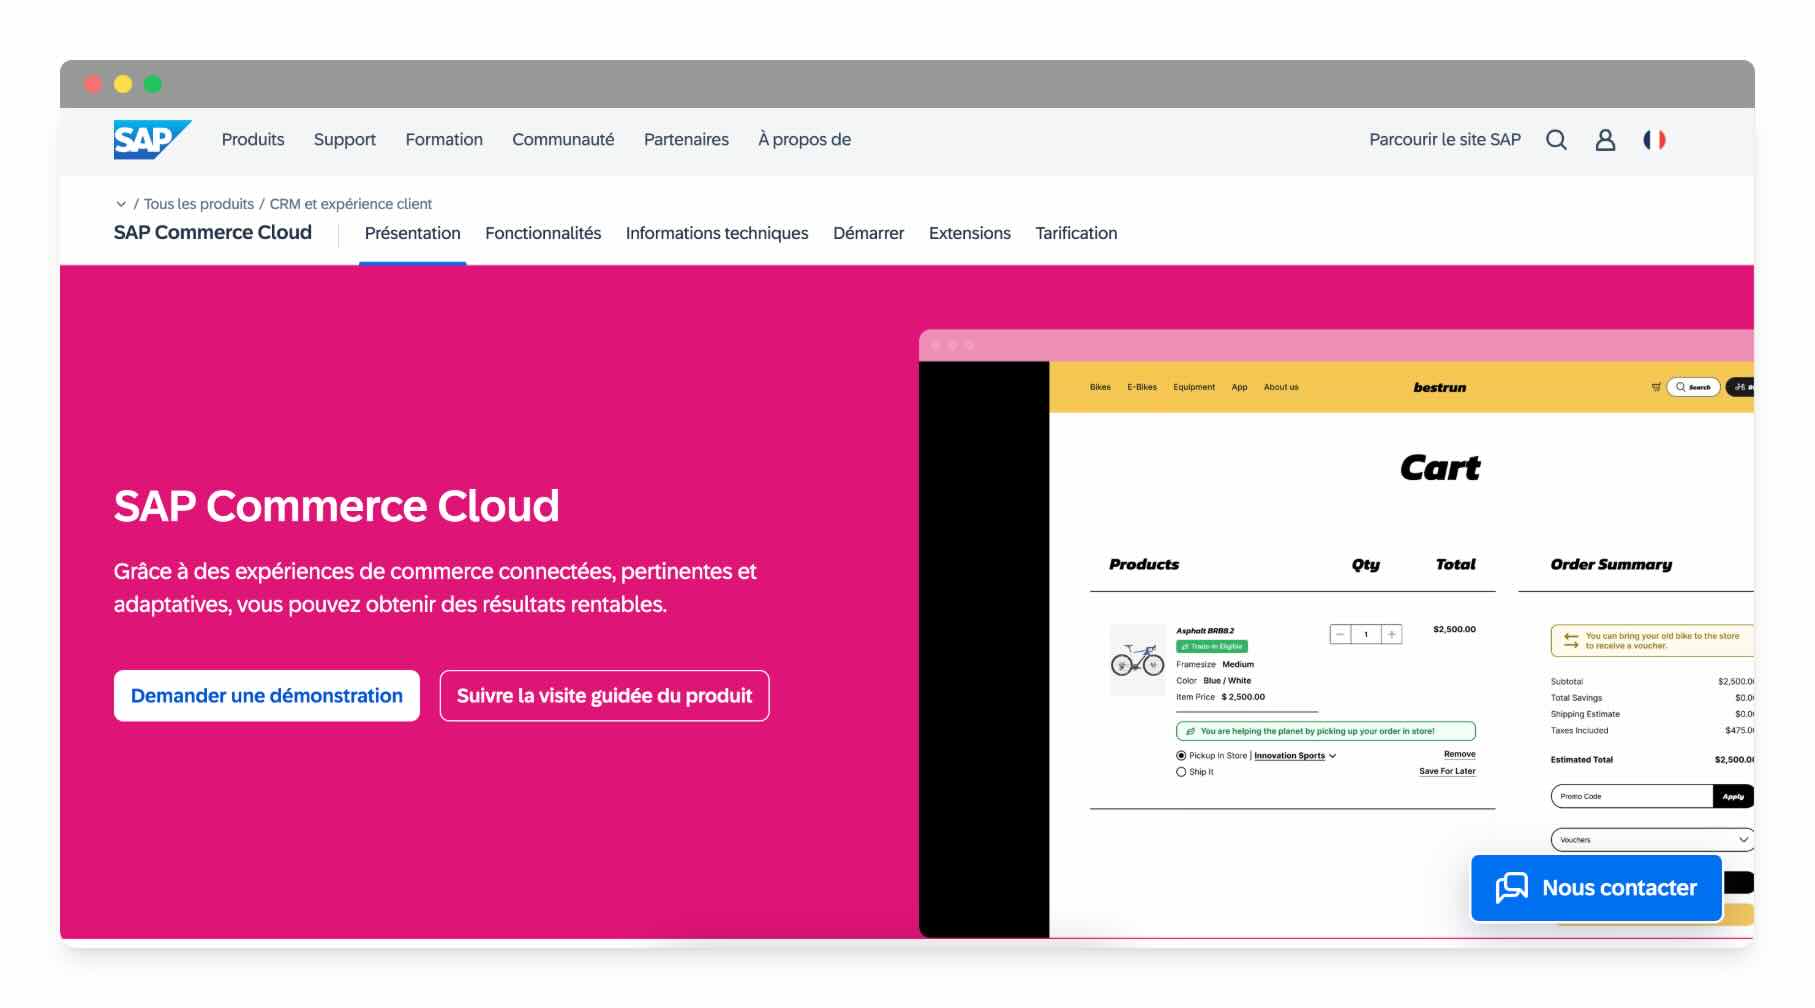Open the Partenaires menu
This screenshot has width=1815, height=1008.
tap(686, 140)
